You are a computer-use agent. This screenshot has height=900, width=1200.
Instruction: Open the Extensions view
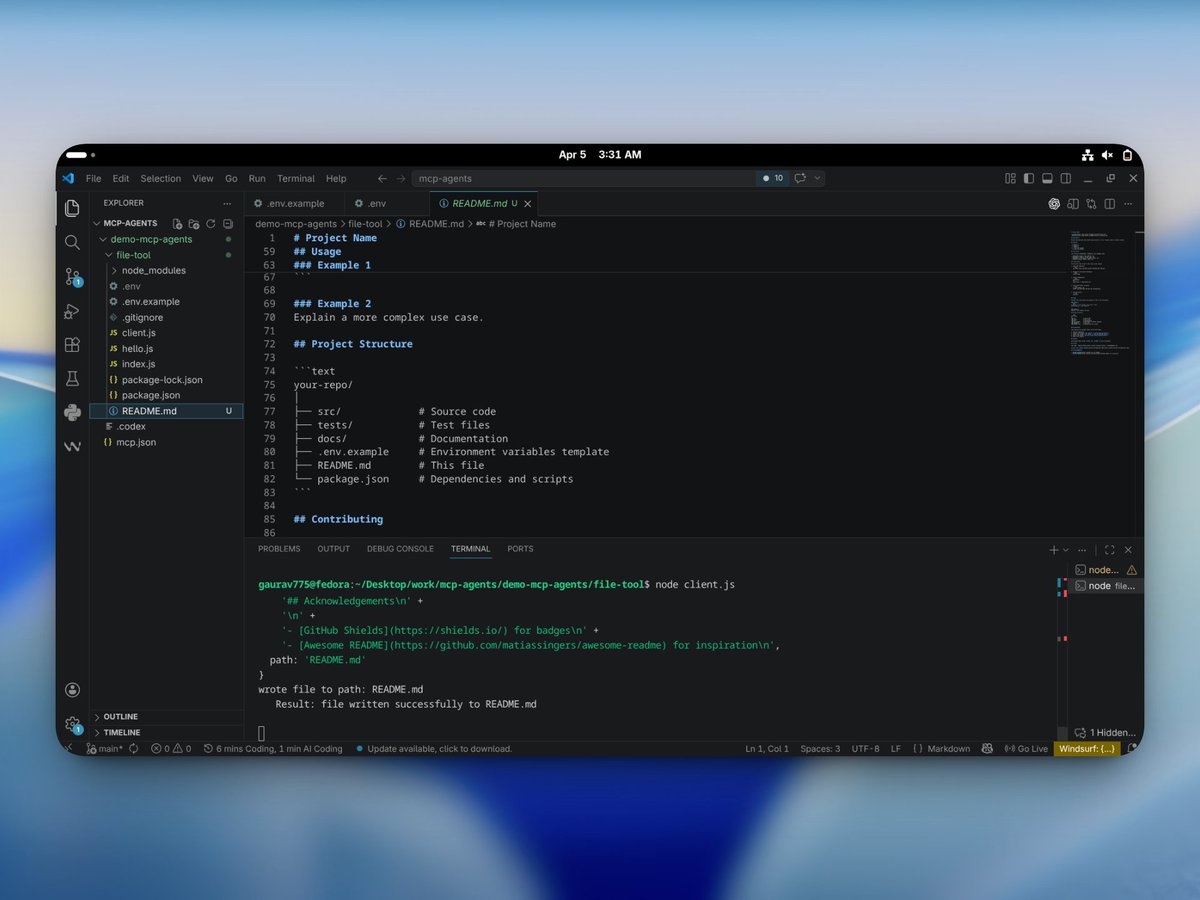72,345
